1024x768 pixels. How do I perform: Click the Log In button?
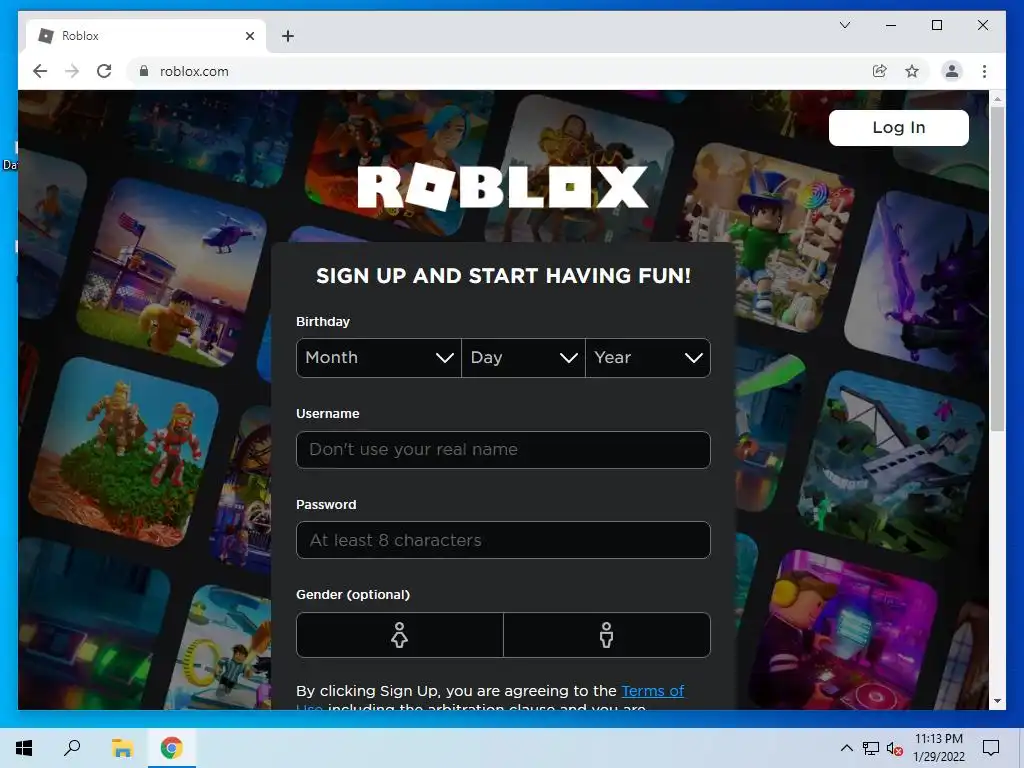(899, 127)
